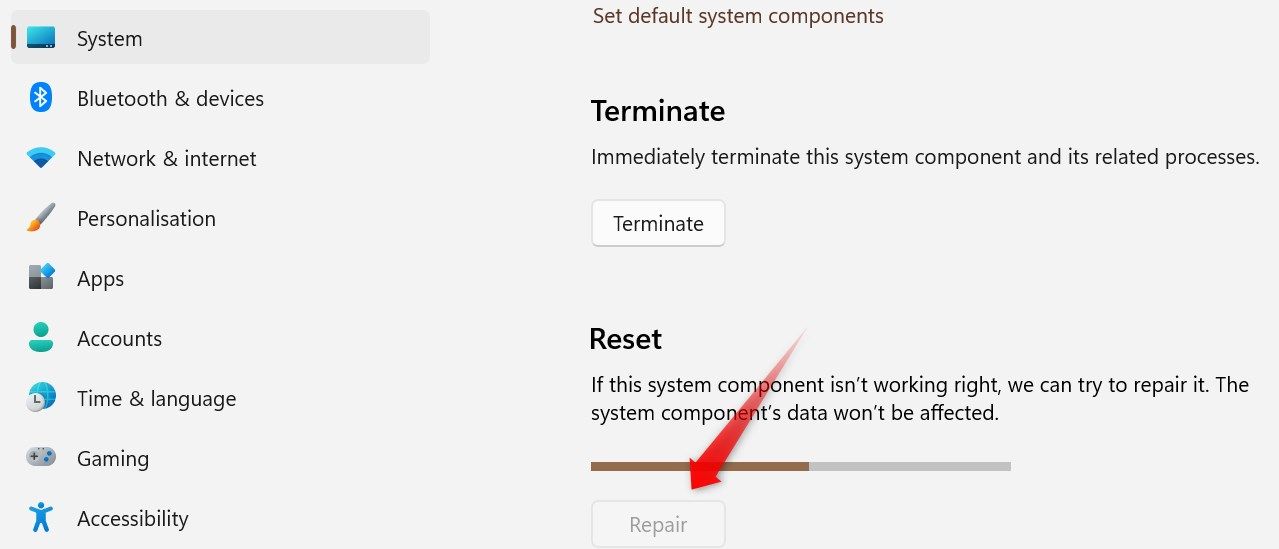1279x549 pixels.
Task: Click the Bluetooth icon in sidebar
Action: [x=41, y=98]
